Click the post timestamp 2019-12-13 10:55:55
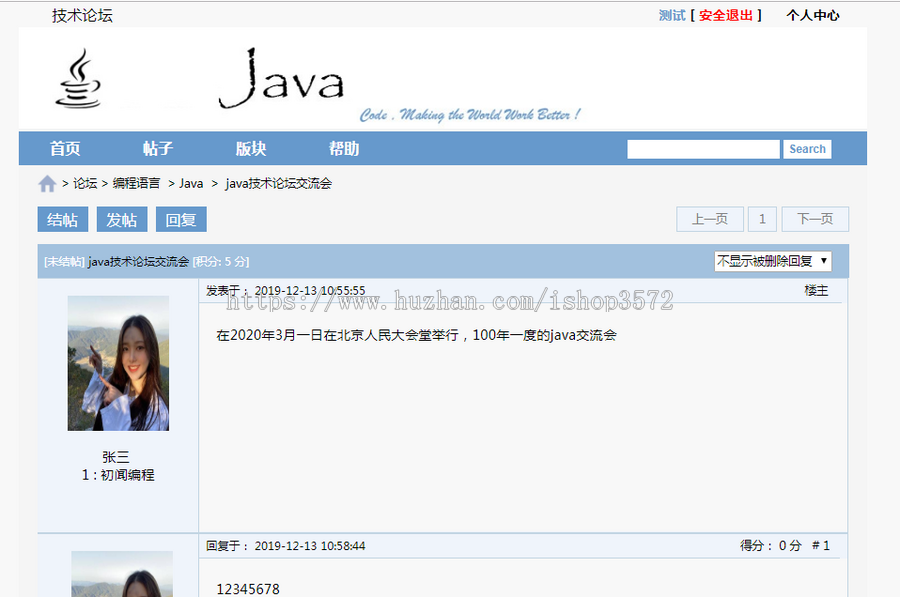 click(310, 290)
